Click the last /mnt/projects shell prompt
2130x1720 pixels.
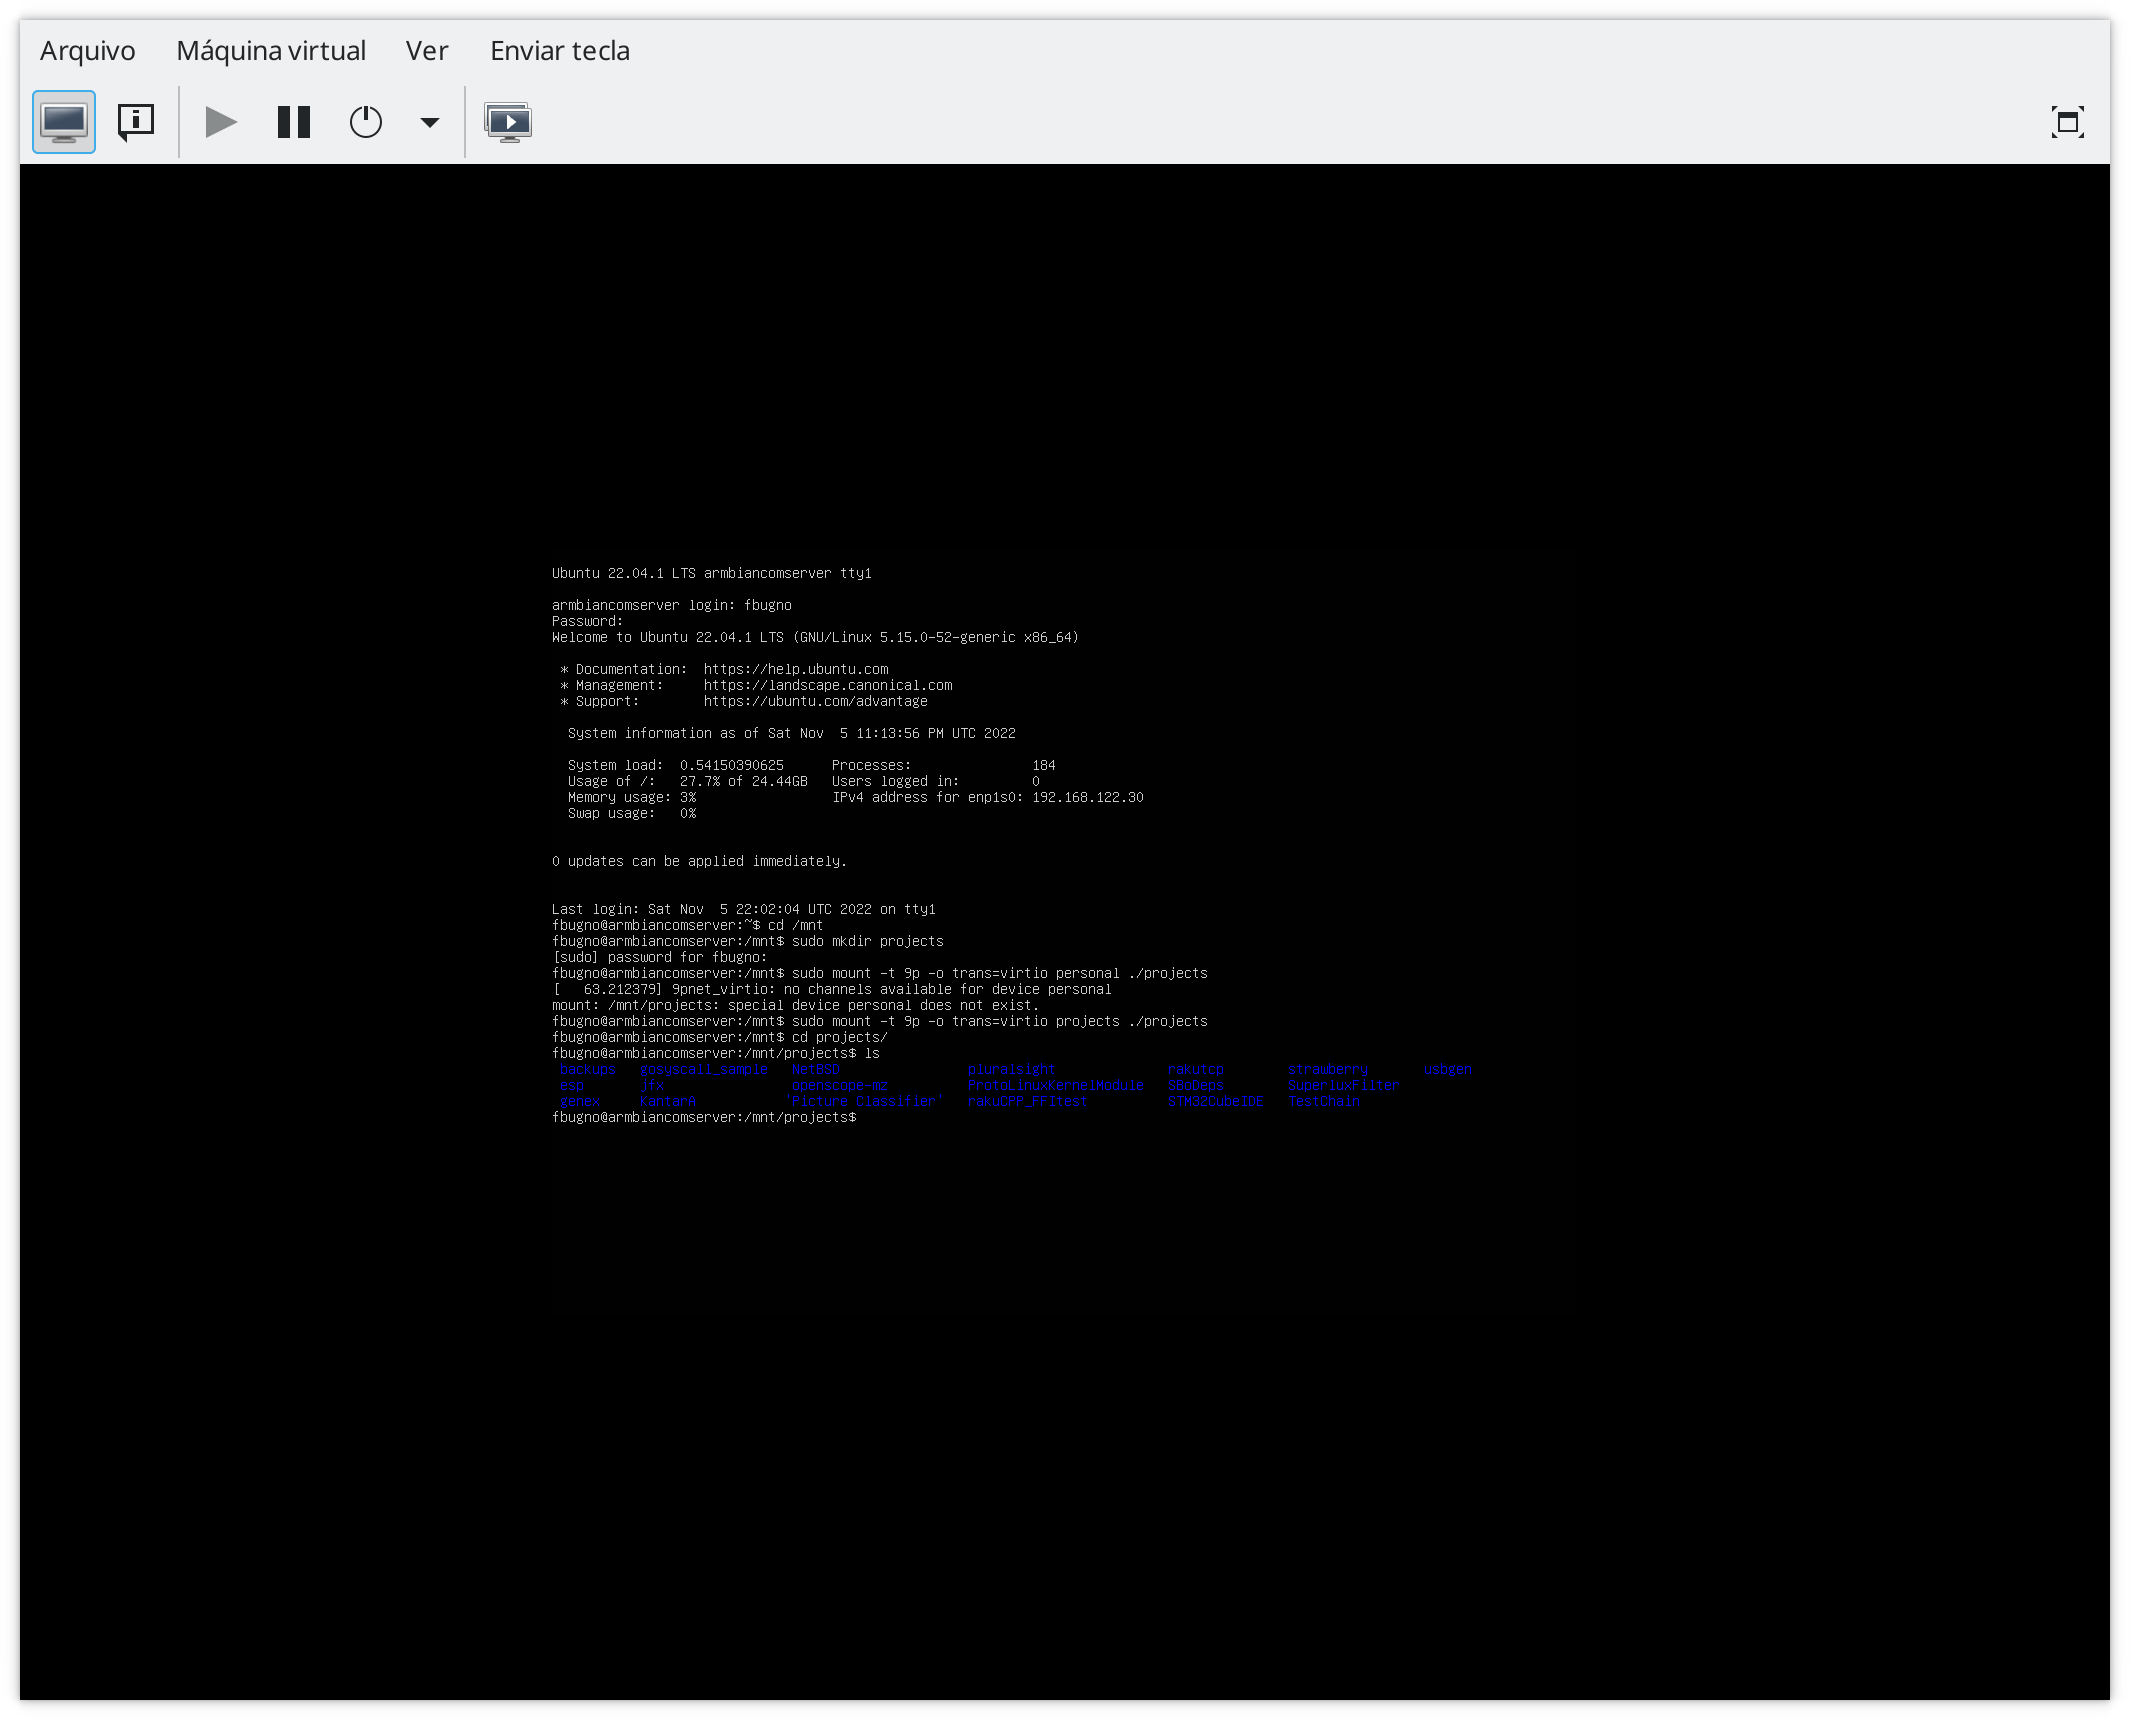[x=704, y=1117]
